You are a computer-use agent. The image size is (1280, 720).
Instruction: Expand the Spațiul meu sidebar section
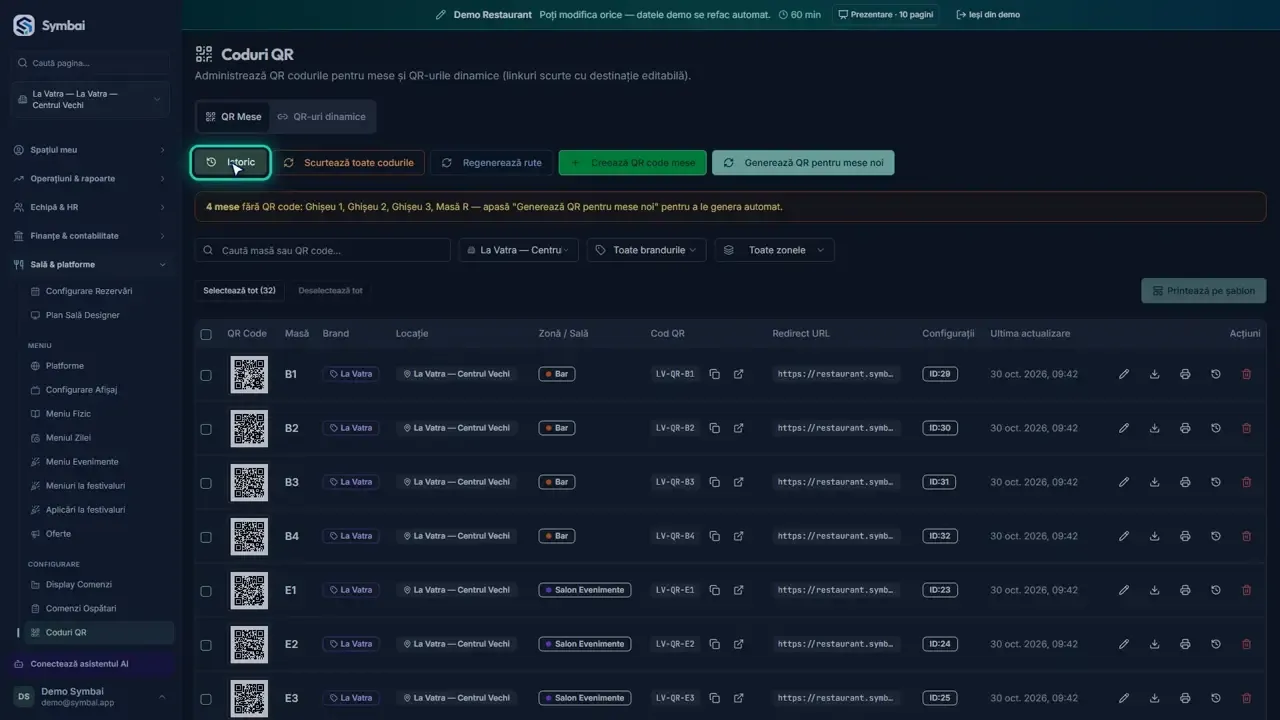click(x=90, y=150)
